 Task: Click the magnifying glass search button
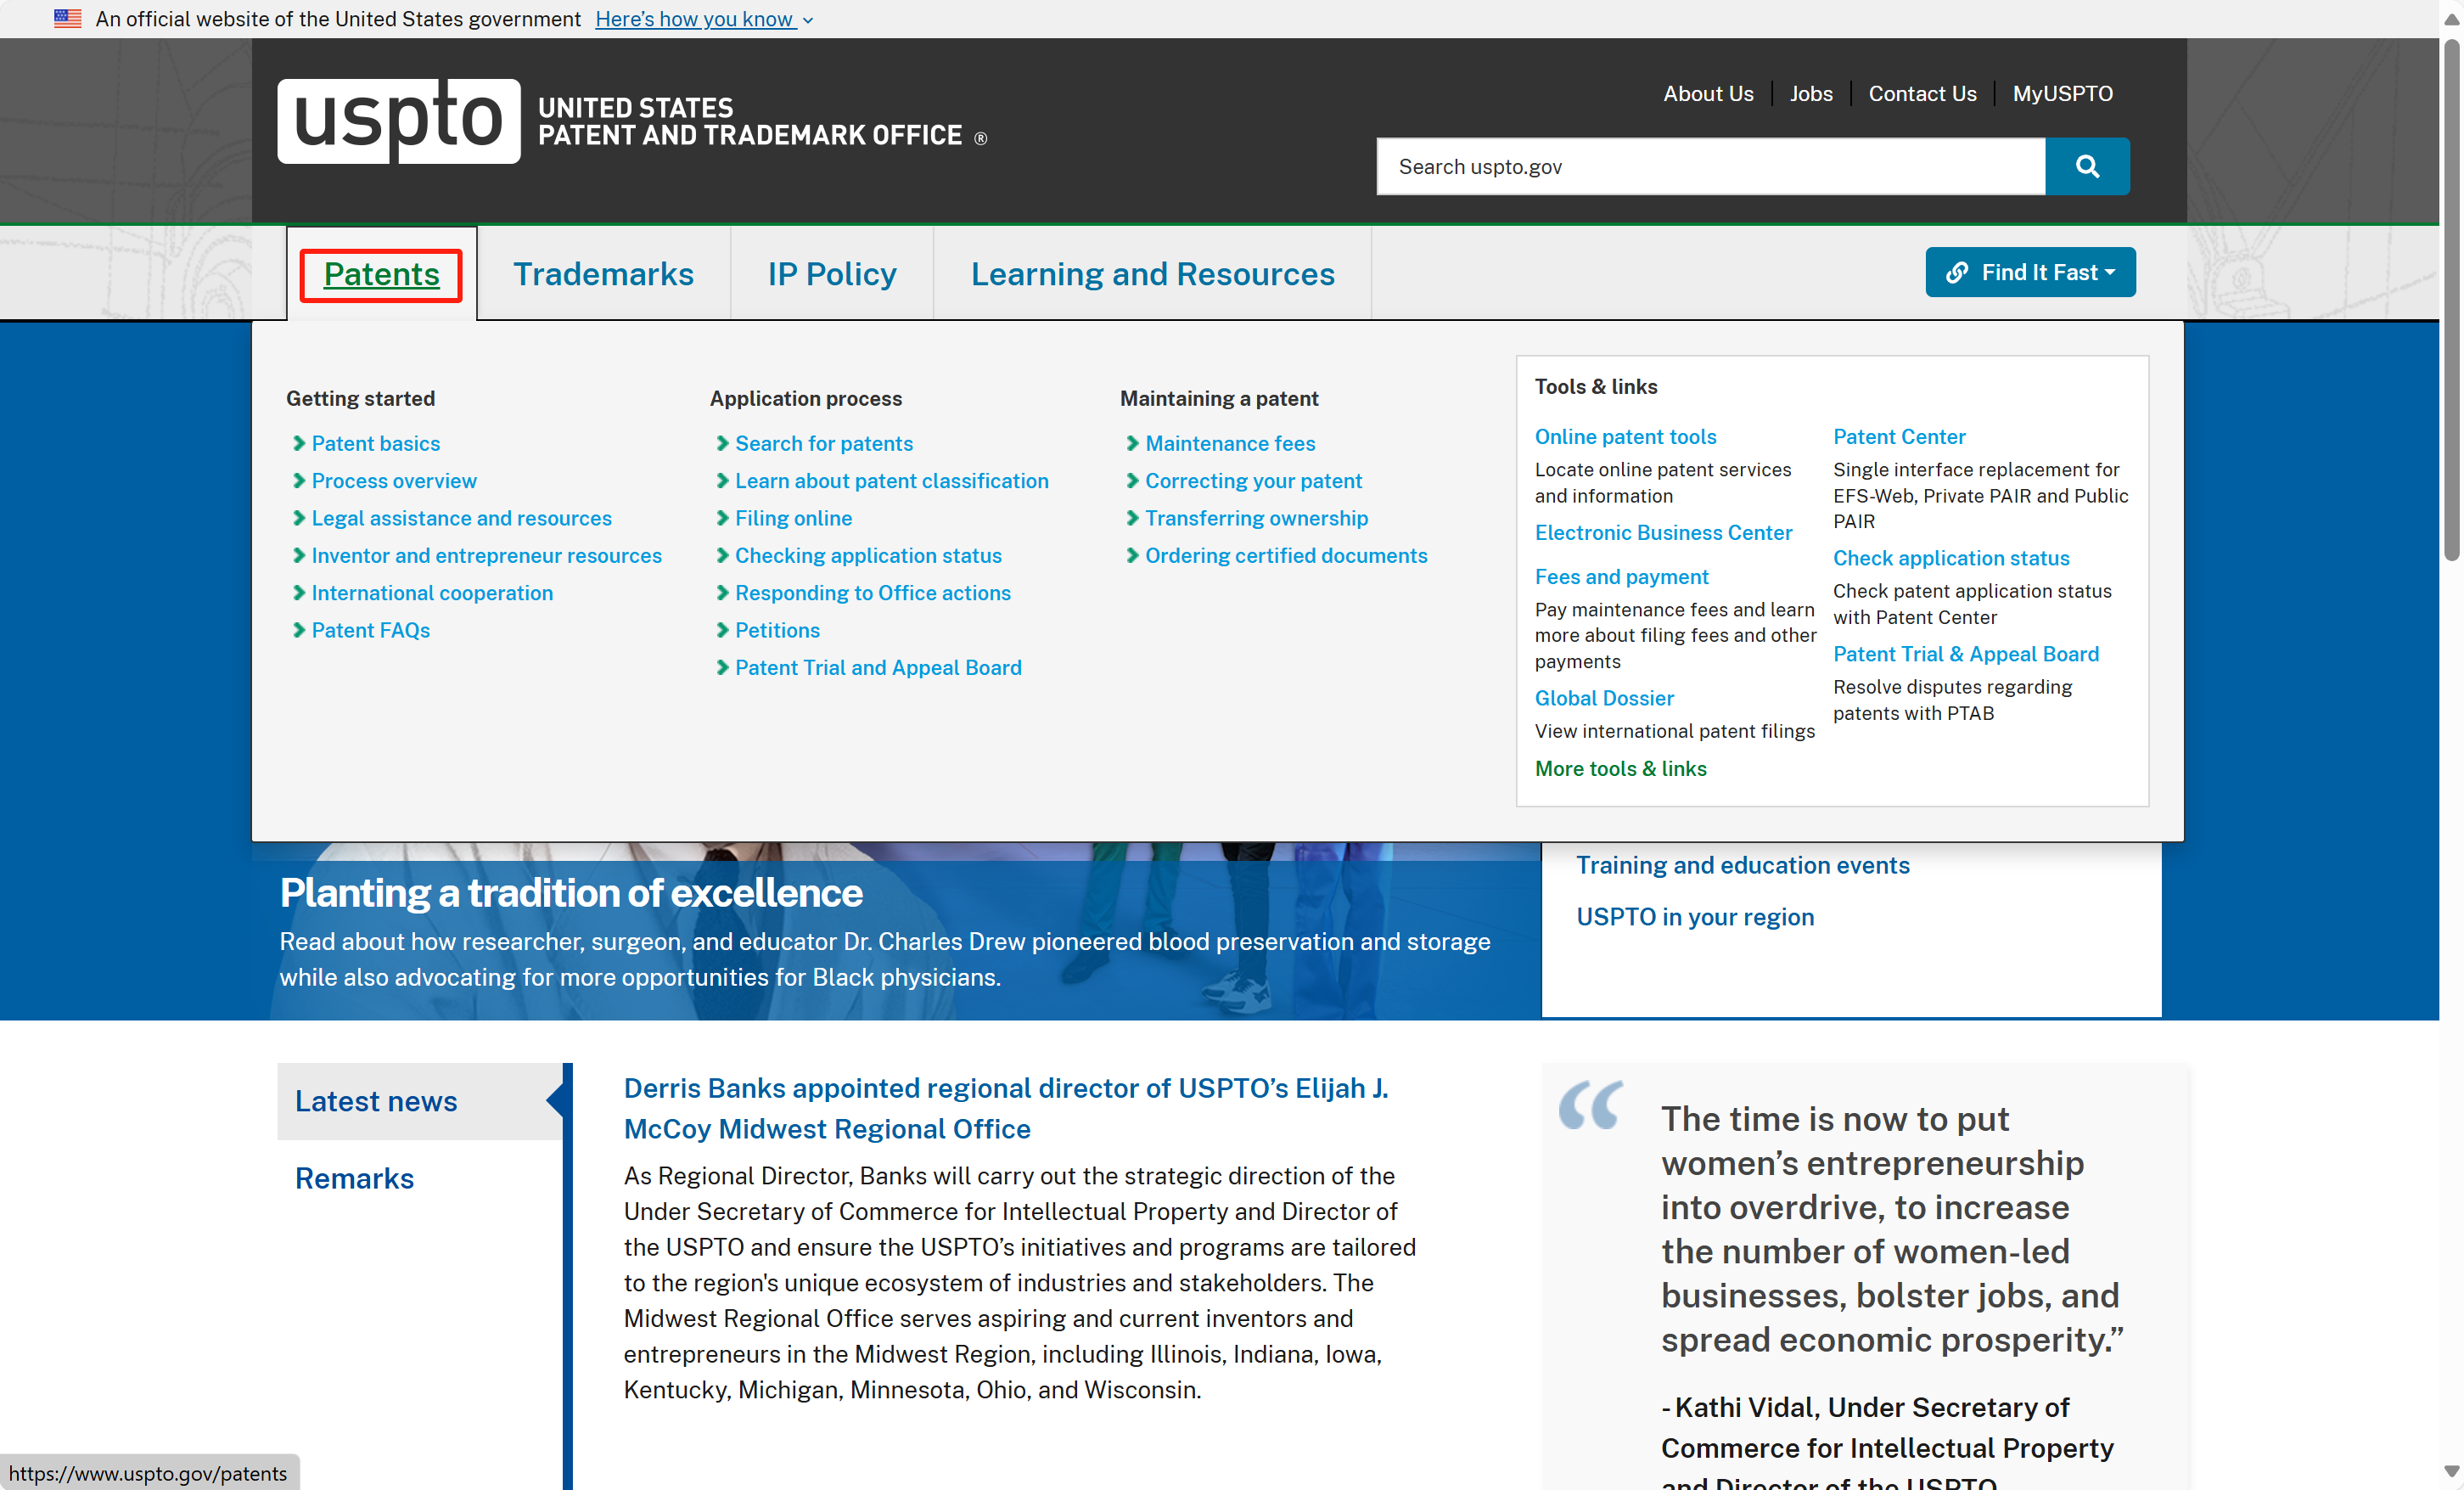point(2086,166)
